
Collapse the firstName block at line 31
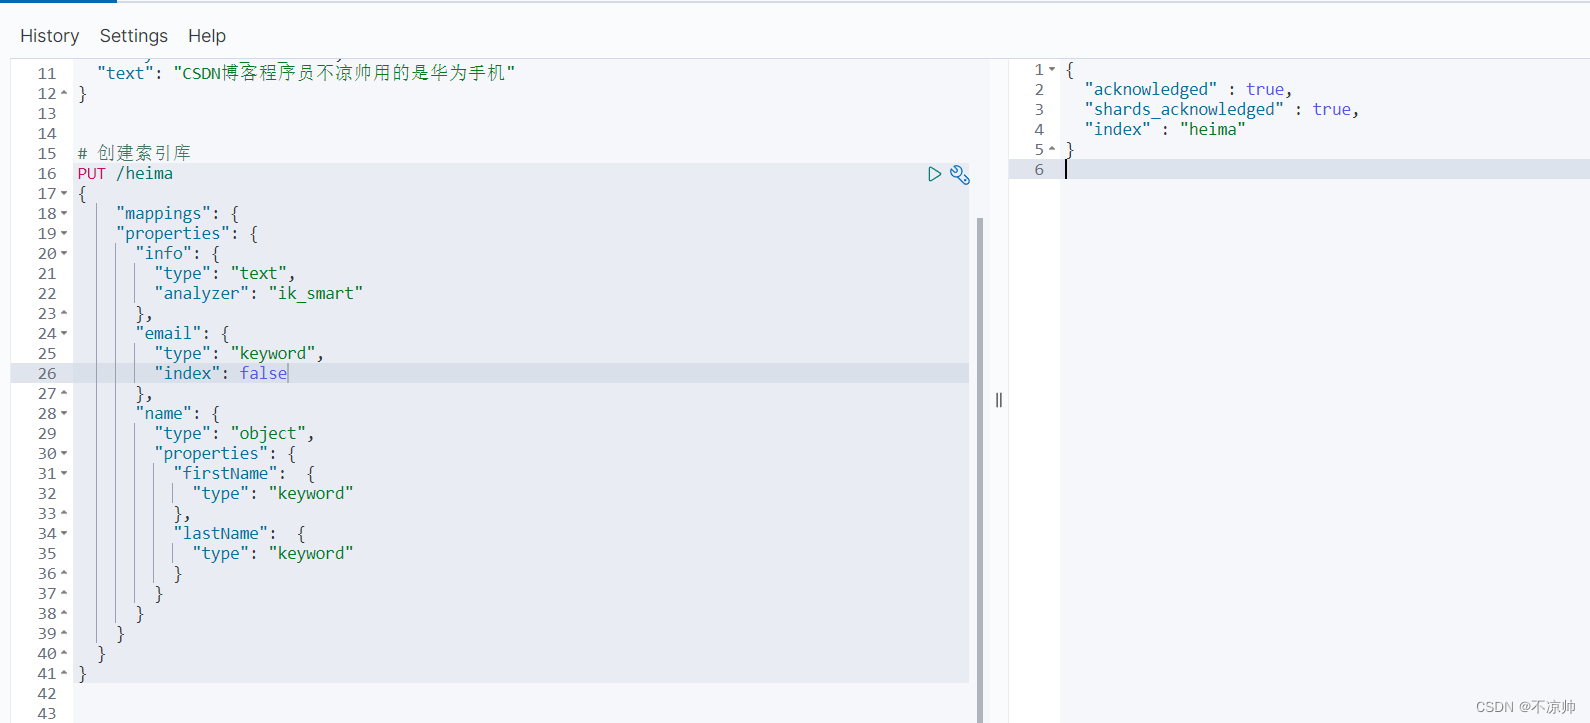click(x=64, y=473)
